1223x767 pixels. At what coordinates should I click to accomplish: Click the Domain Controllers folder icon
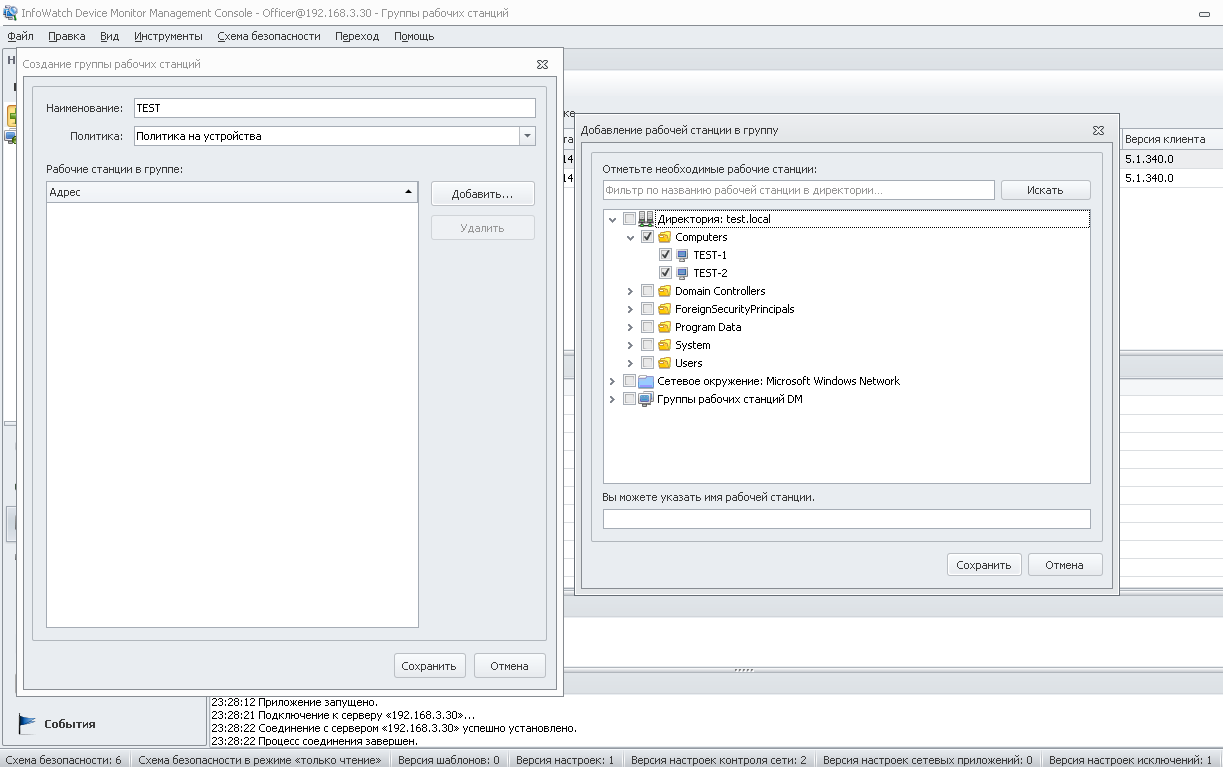664,291
